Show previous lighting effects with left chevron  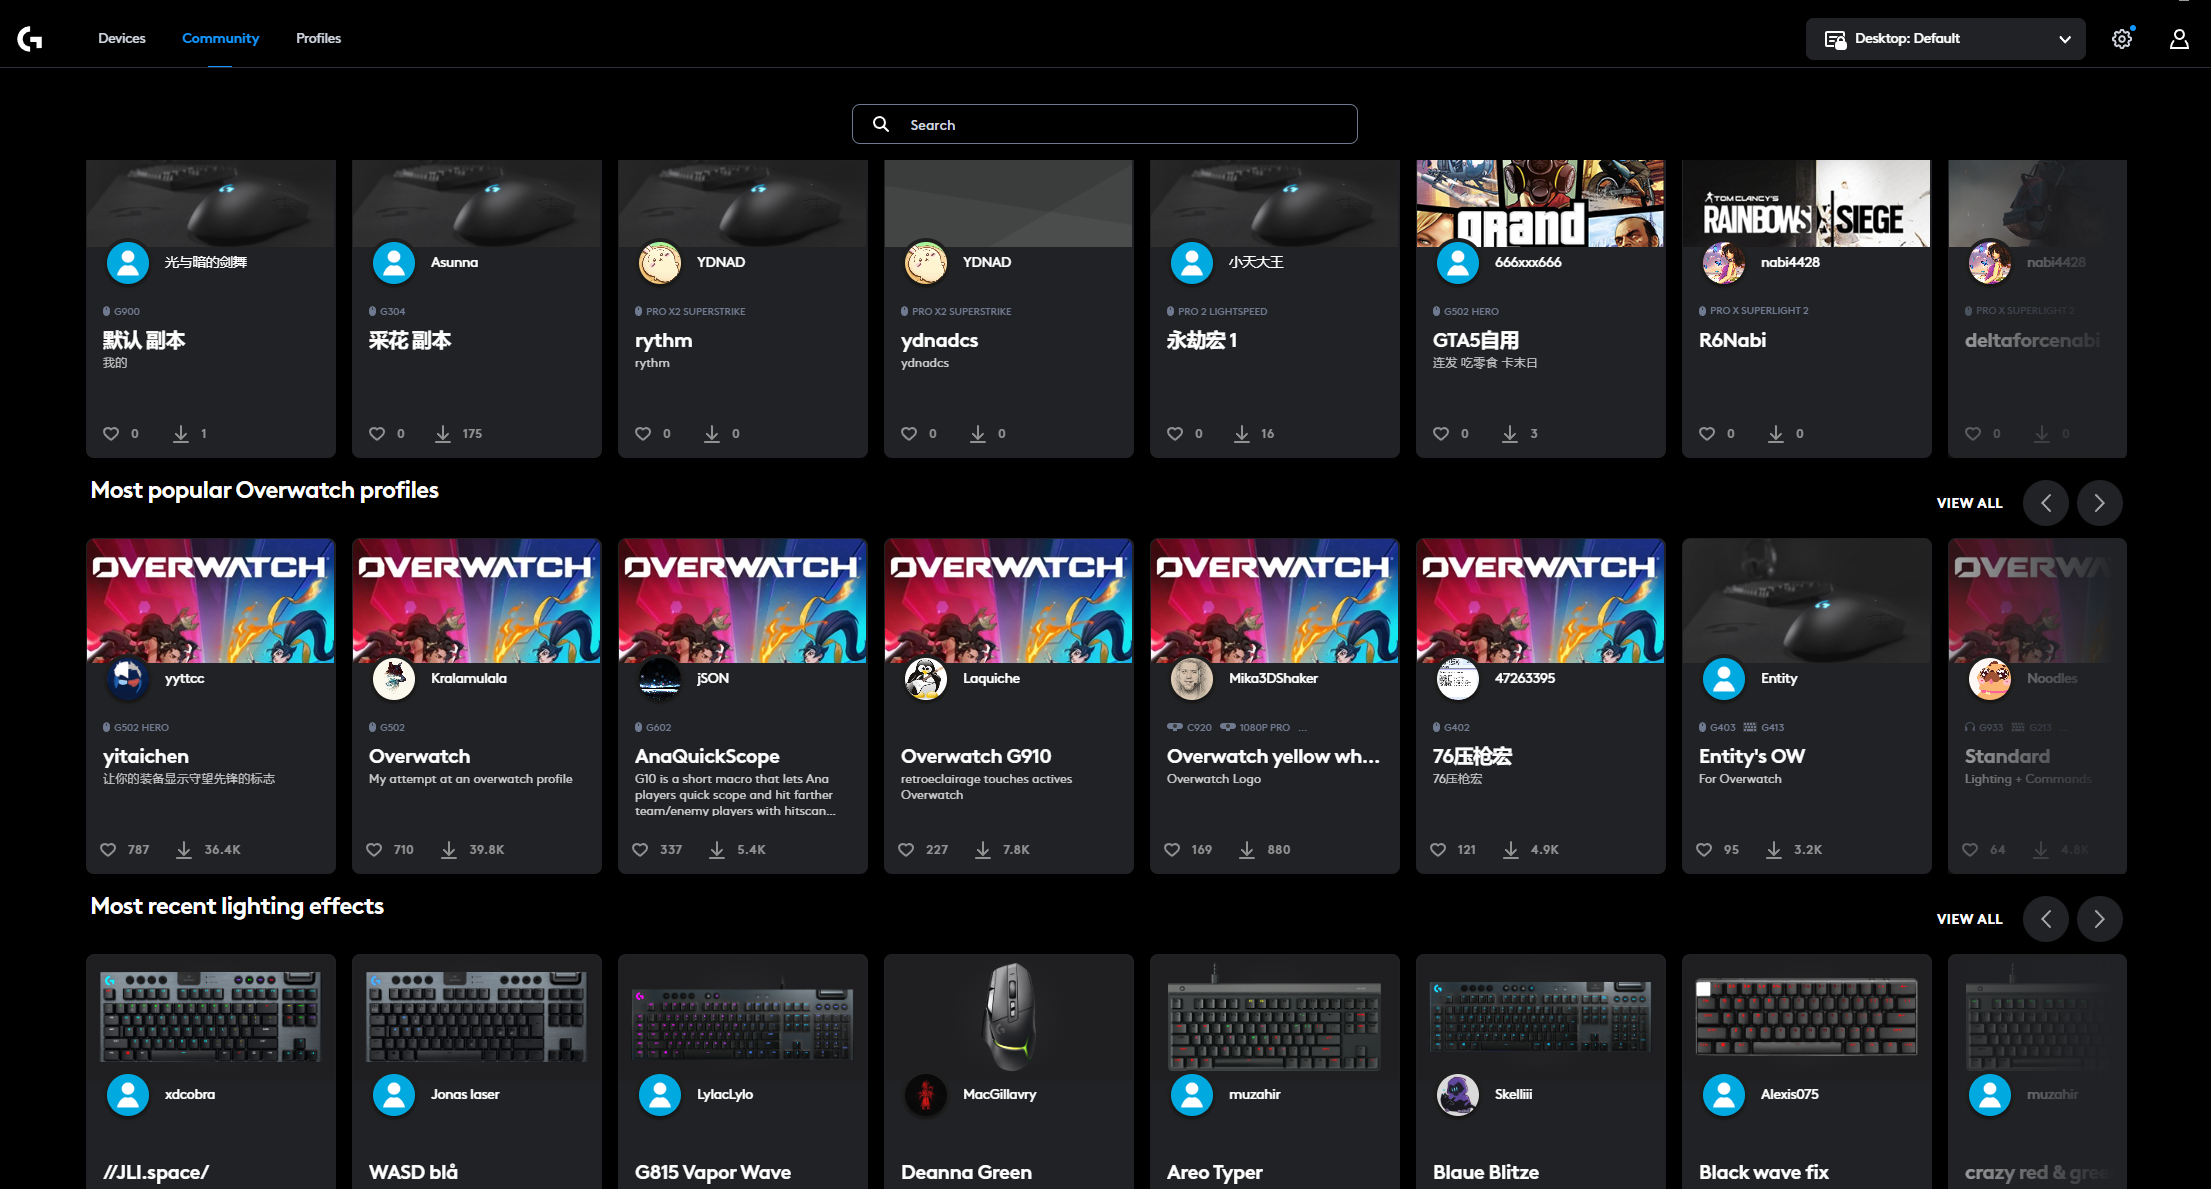pos(2045,919)
